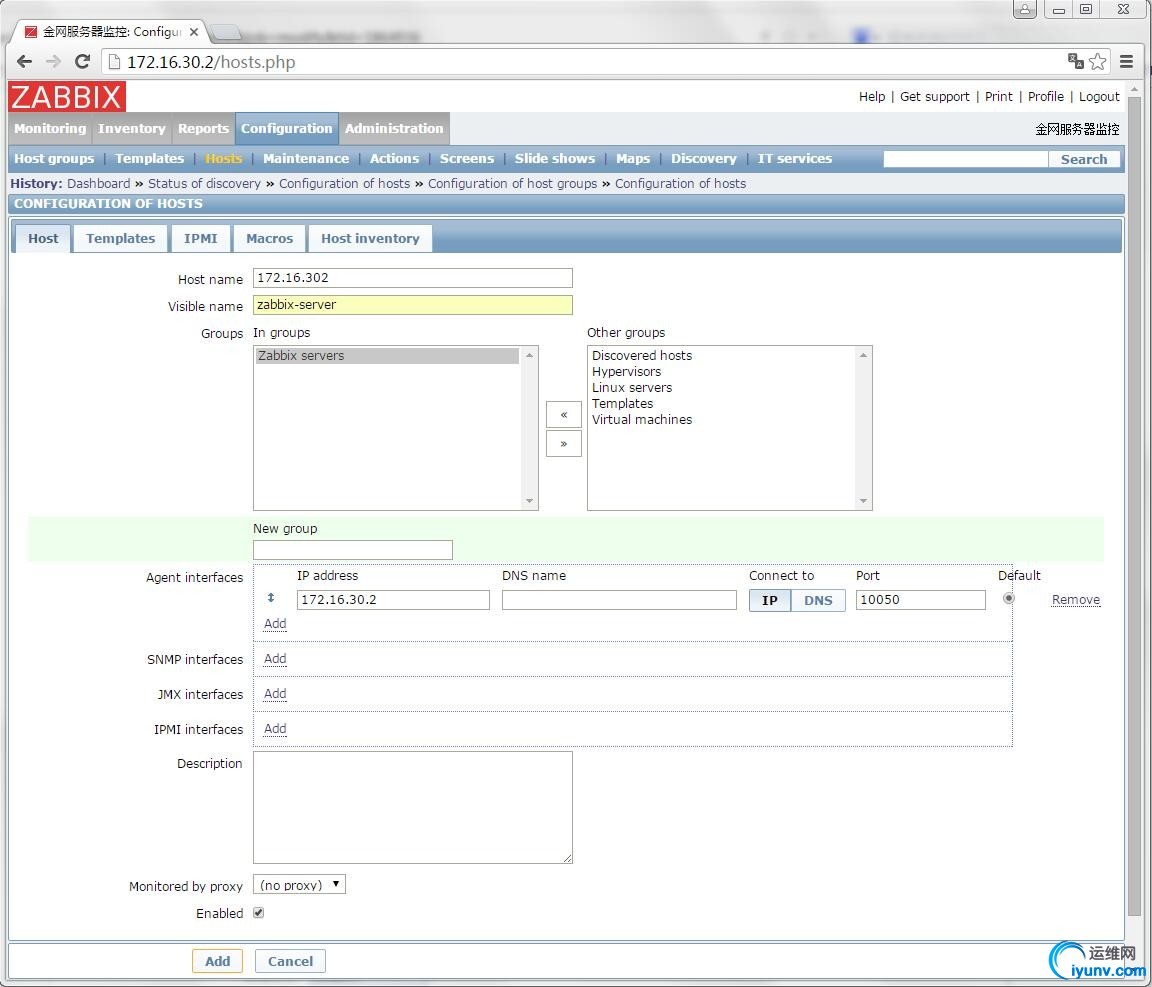Open the Maps submenu
The height and width of the screenshot is (987, 1152).
(633, 159)
